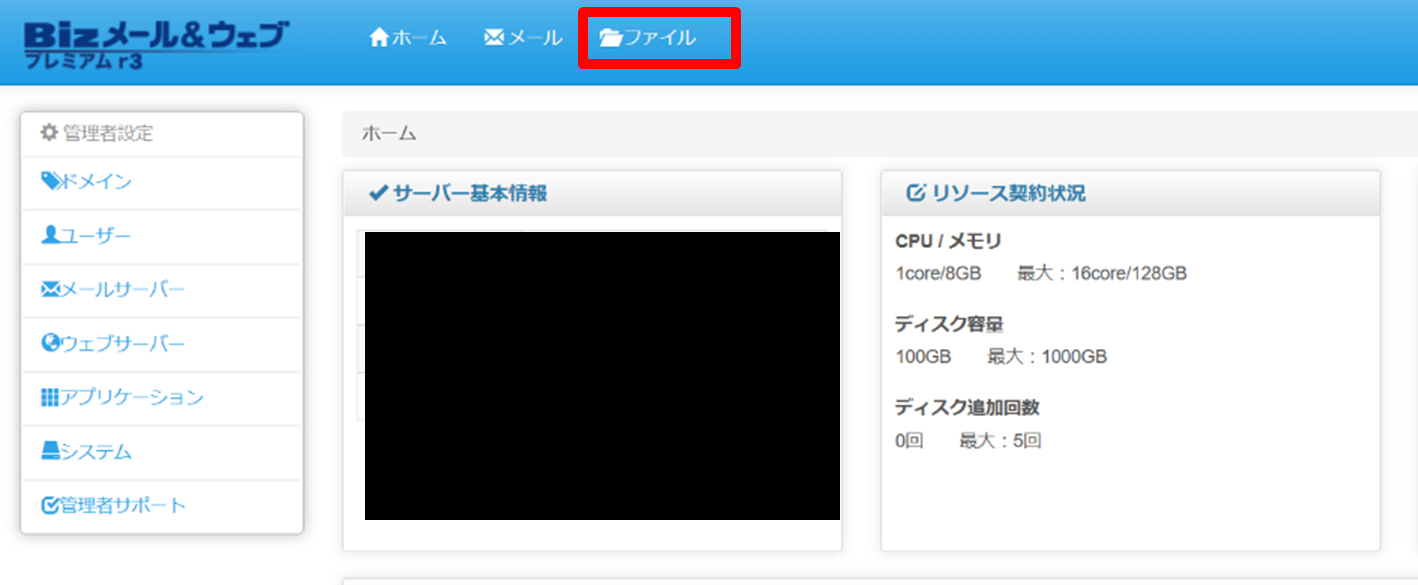The image size is (1418, 585).
Task: Open the メールサーバー sidebar link
Action: point(123,289)
